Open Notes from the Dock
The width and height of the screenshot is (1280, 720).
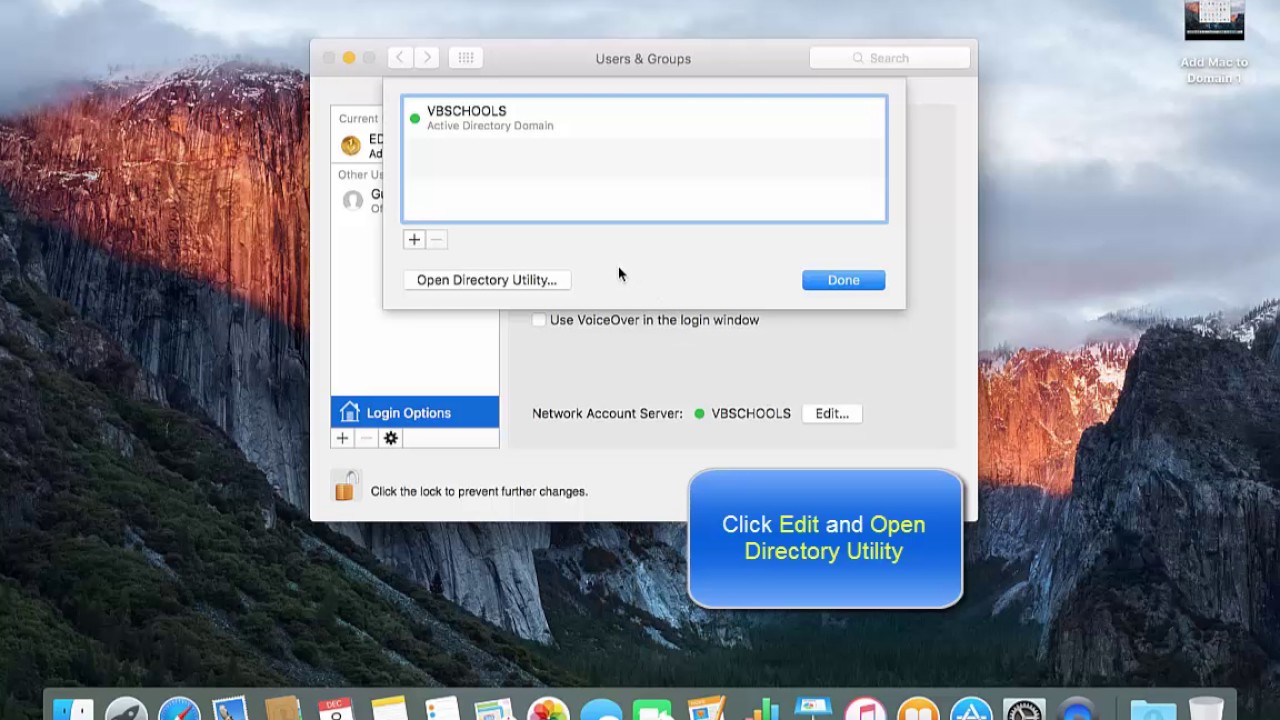389,710
